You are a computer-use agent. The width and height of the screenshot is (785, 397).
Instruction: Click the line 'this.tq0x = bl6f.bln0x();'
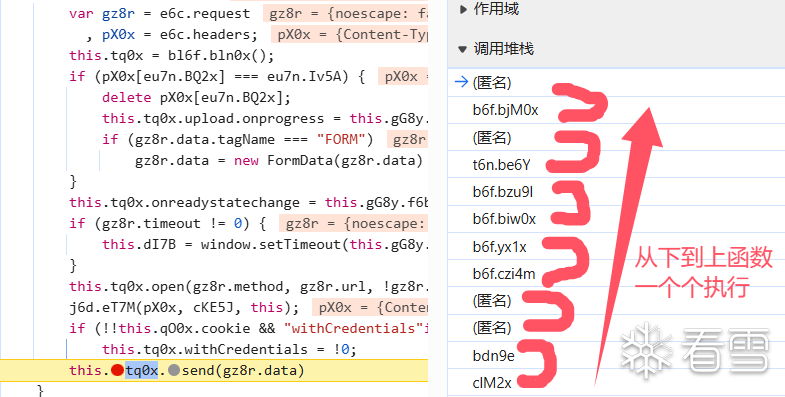click(x=172, y=55)
